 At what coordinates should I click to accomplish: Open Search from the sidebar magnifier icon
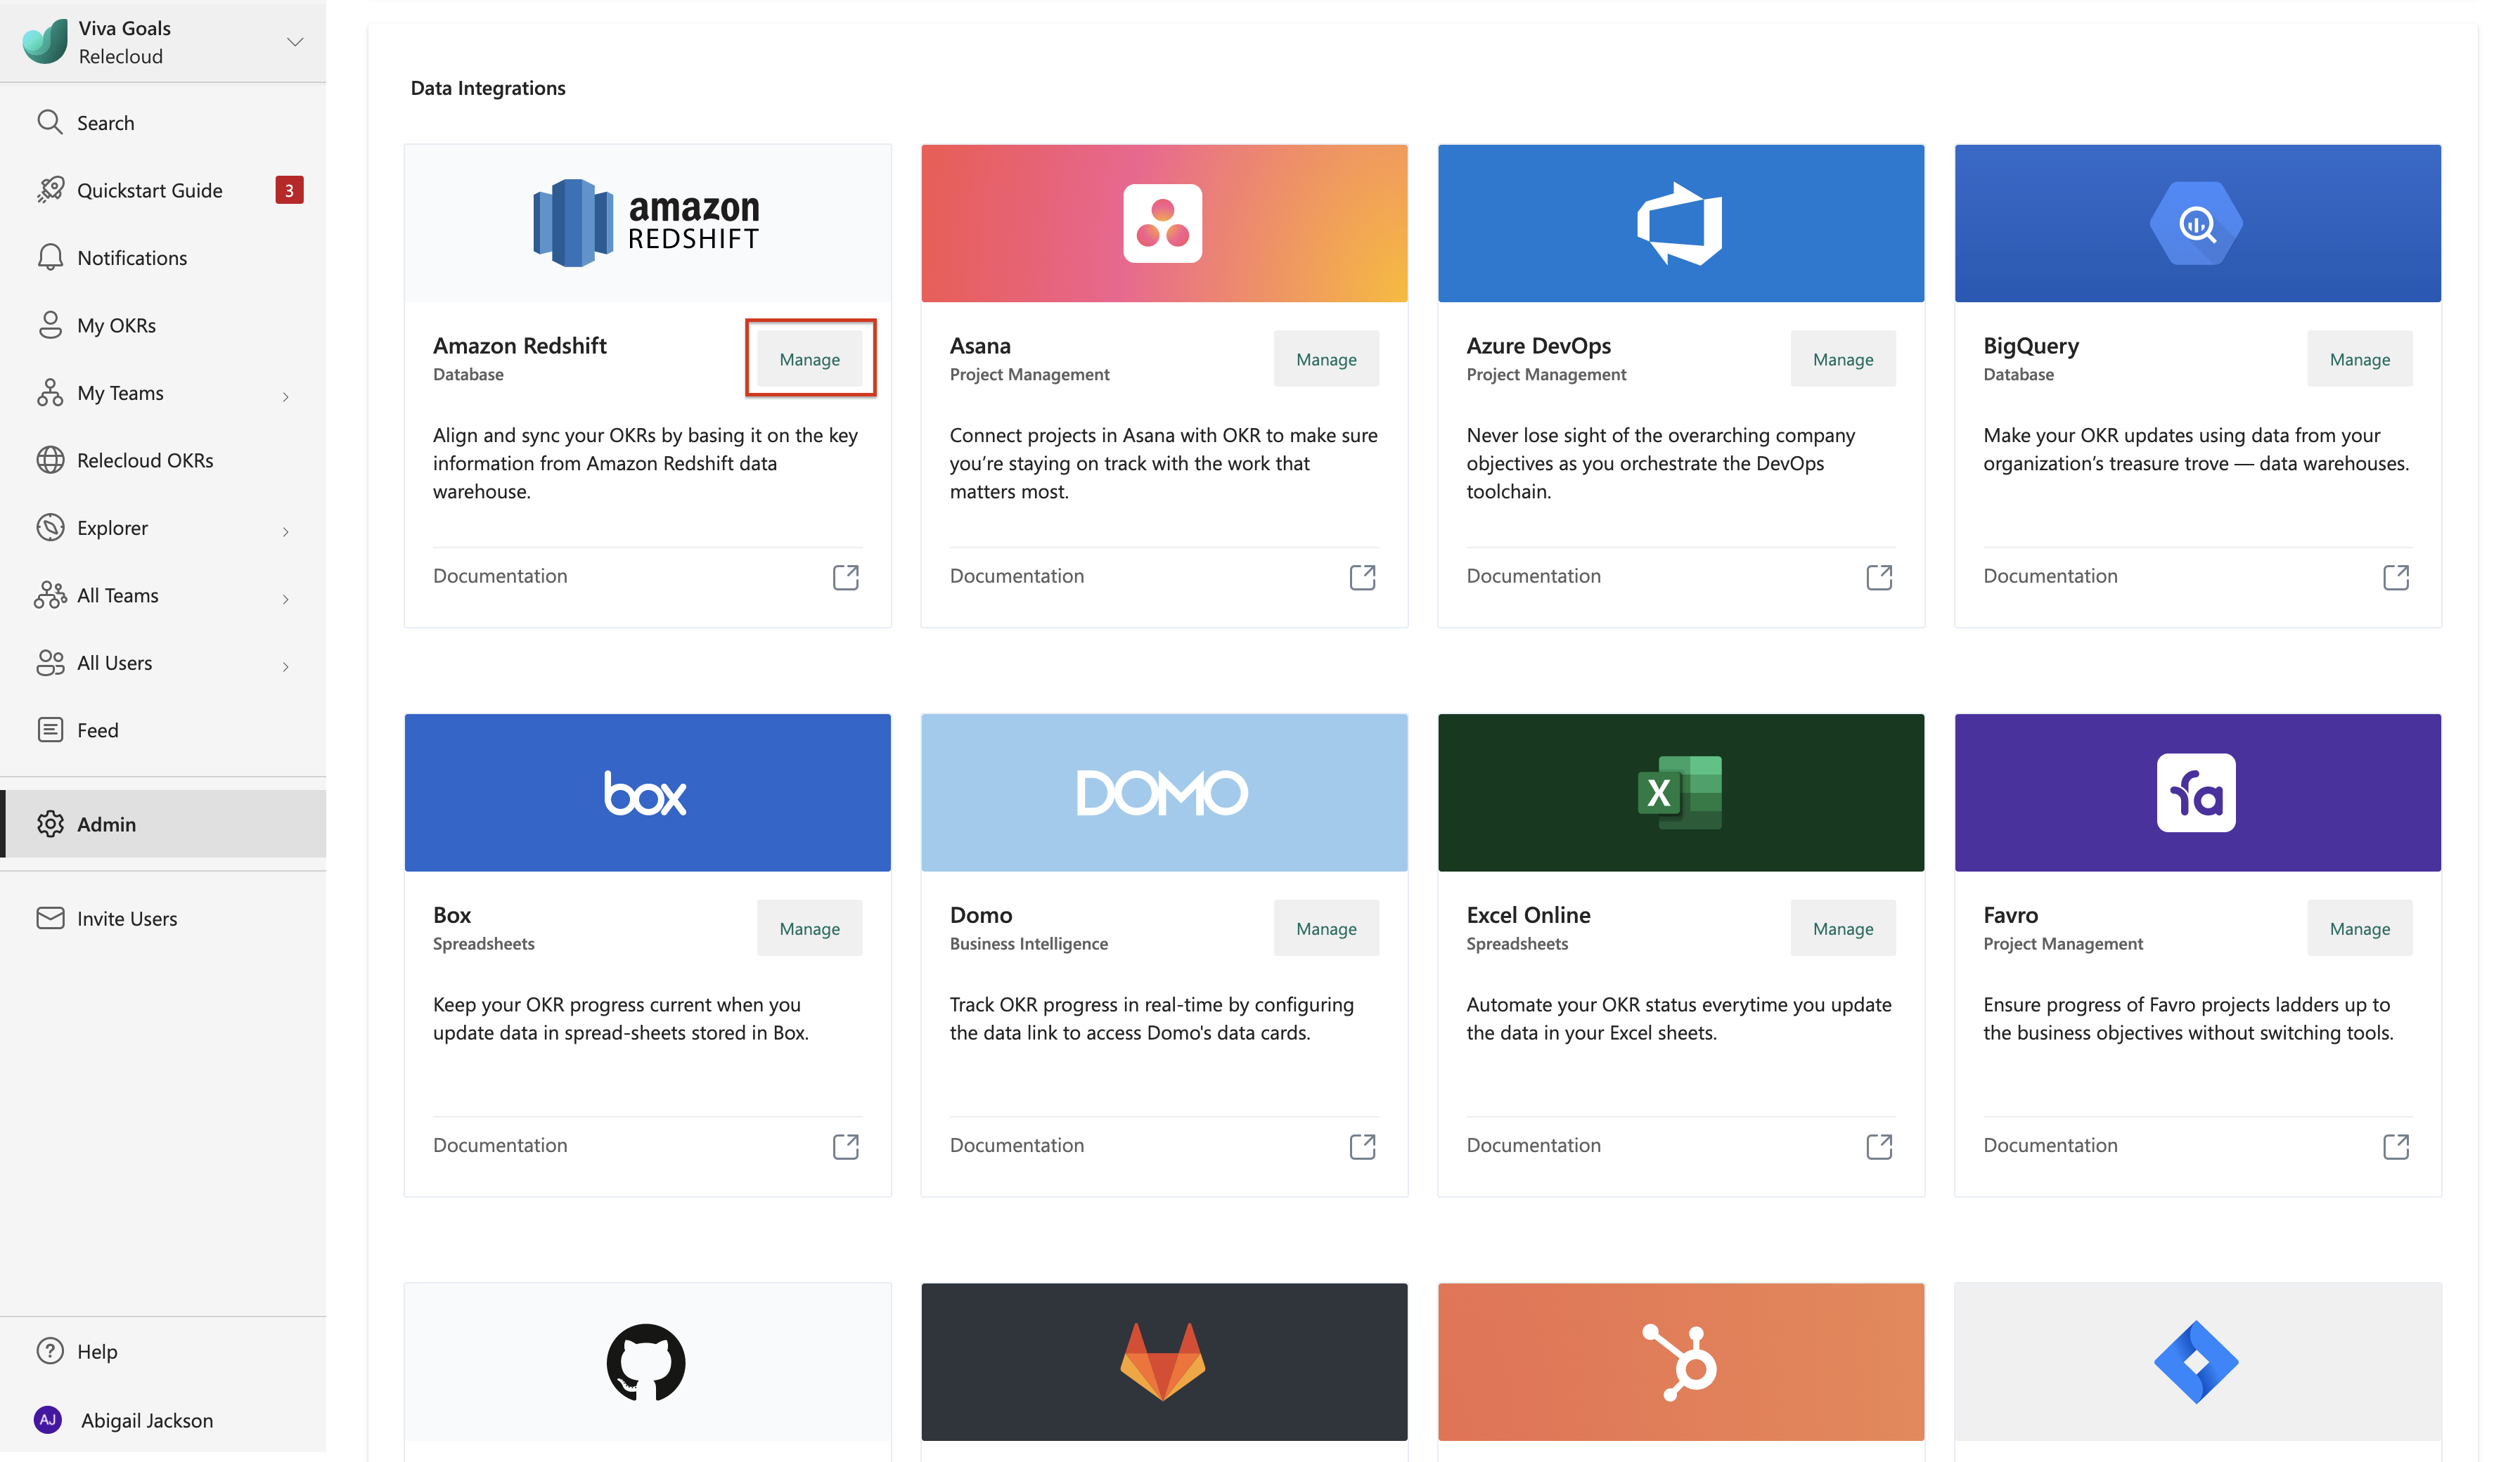(x=50, y=122)
